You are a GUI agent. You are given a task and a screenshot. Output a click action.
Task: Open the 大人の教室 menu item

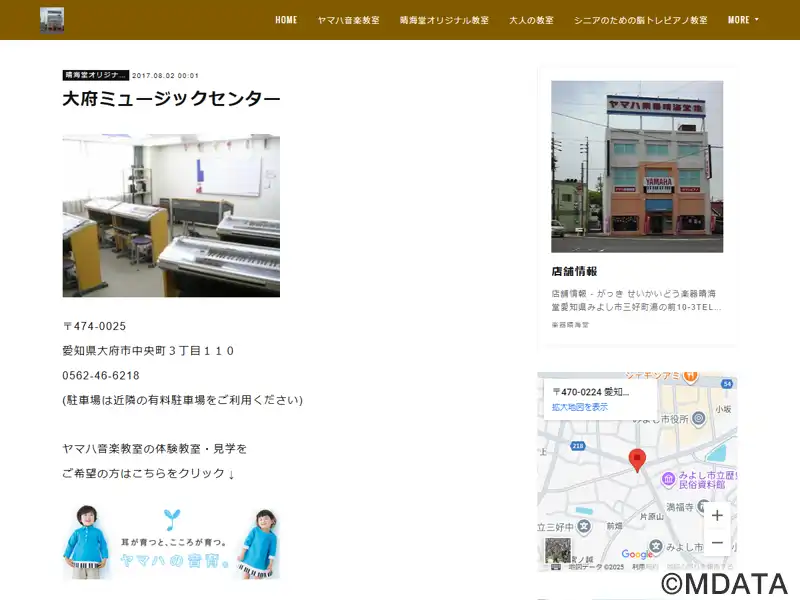click(x=531, y=20)
